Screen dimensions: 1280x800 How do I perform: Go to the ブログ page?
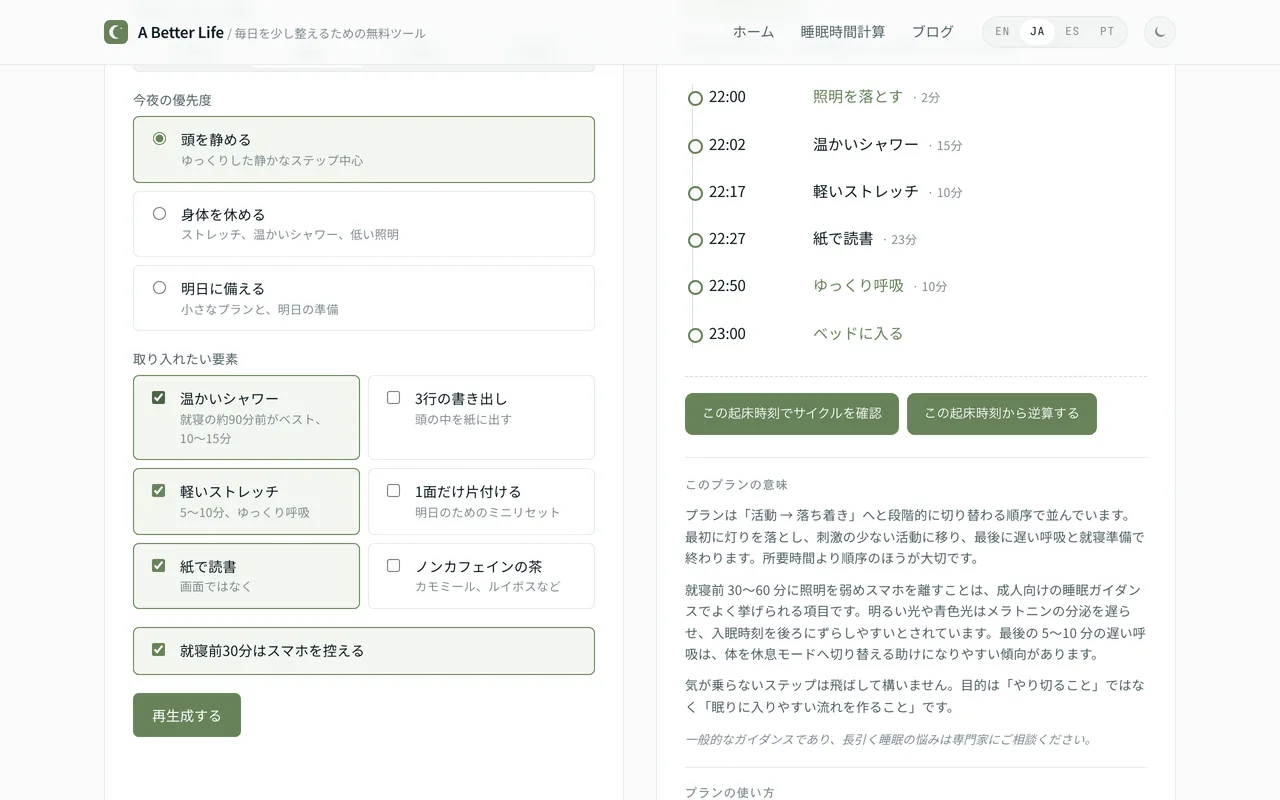point(932,32)
